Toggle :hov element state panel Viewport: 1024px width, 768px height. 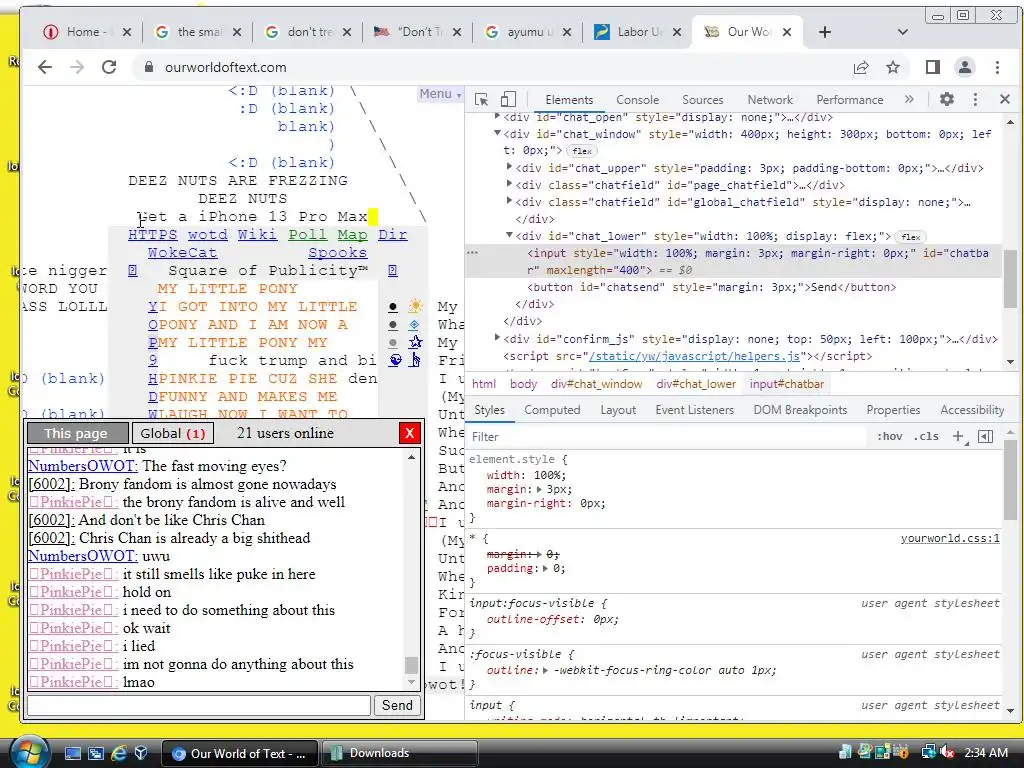click(x=889, y=436)
